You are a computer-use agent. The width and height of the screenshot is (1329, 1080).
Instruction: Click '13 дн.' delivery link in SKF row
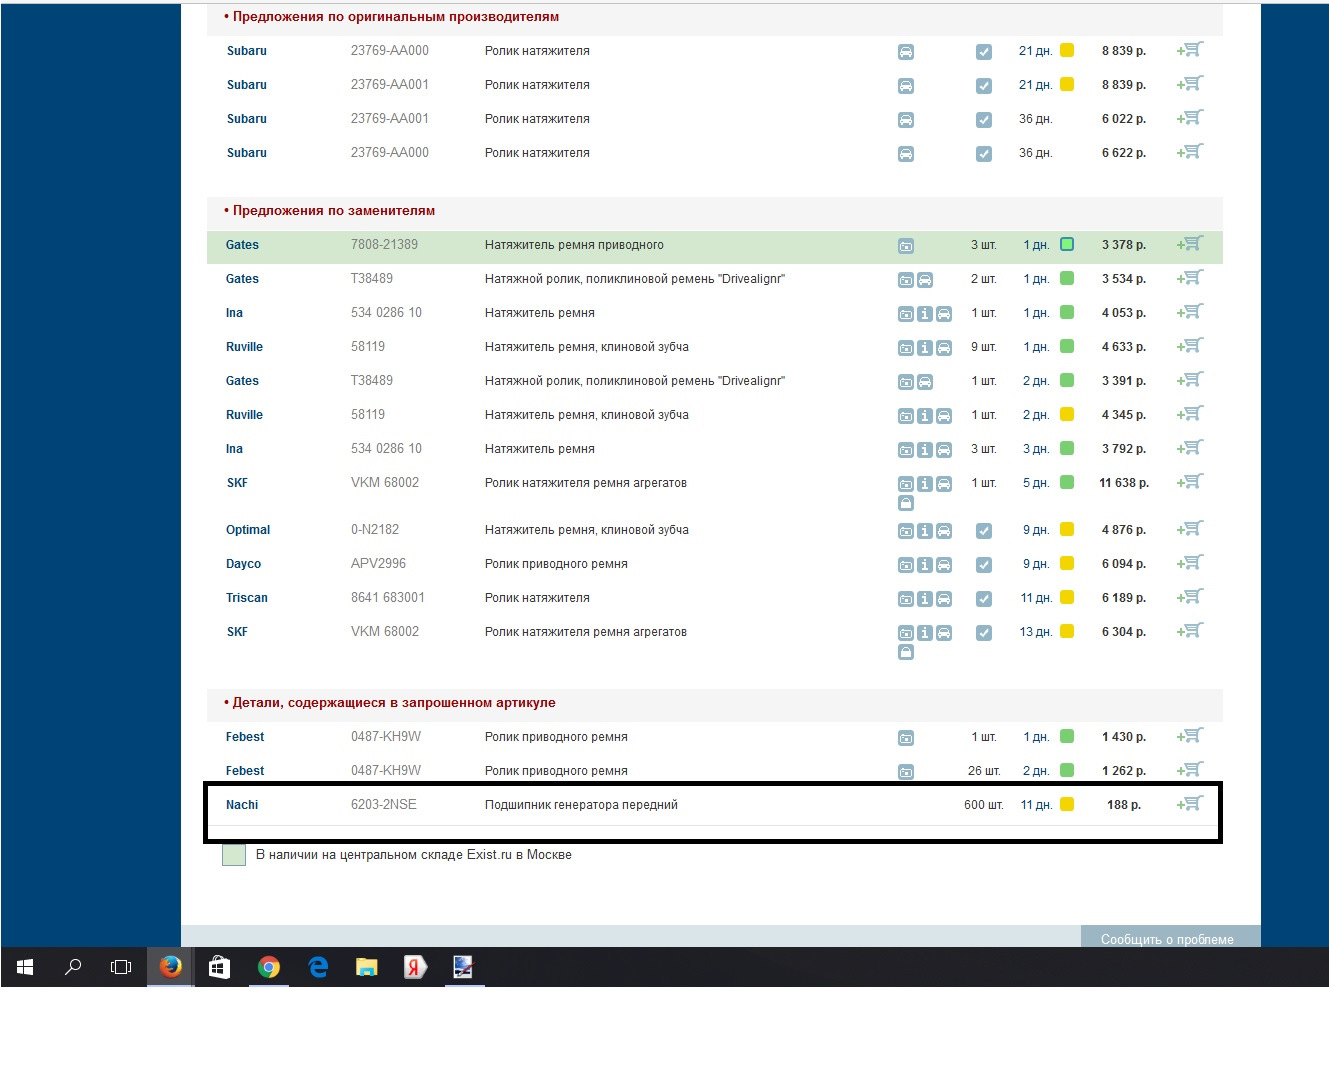[x=1035, y=632]
